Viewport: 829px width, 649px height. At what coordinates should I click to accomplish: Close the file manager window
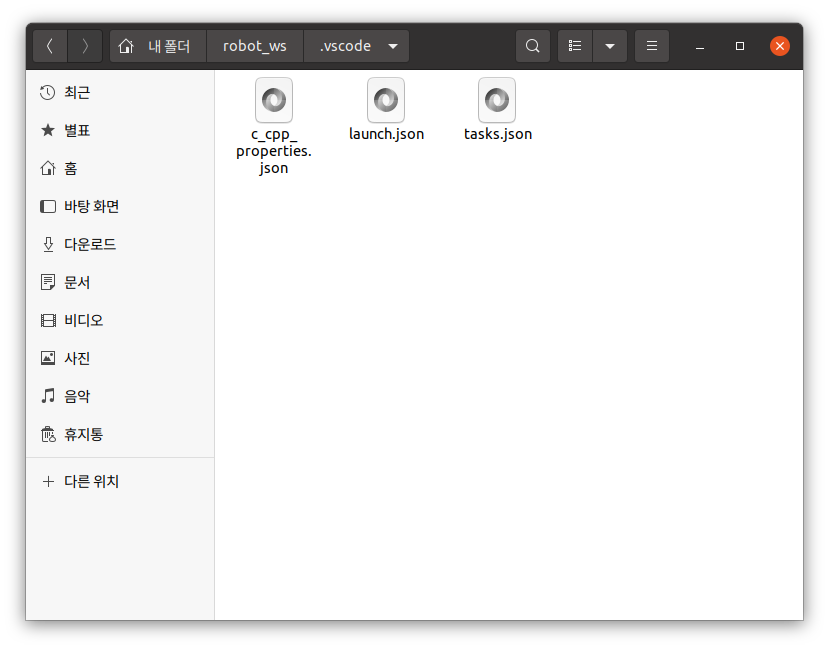pos(780,47)
